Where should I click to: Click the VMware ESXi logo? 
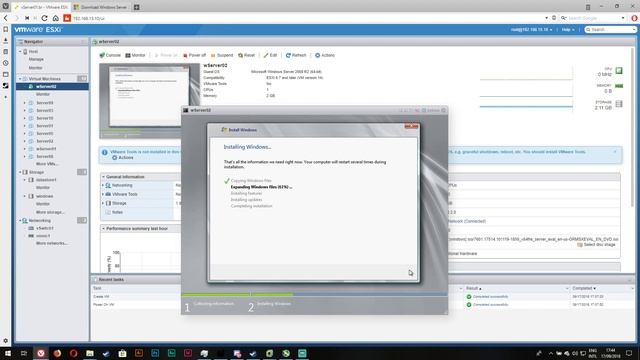click(38, 29)
